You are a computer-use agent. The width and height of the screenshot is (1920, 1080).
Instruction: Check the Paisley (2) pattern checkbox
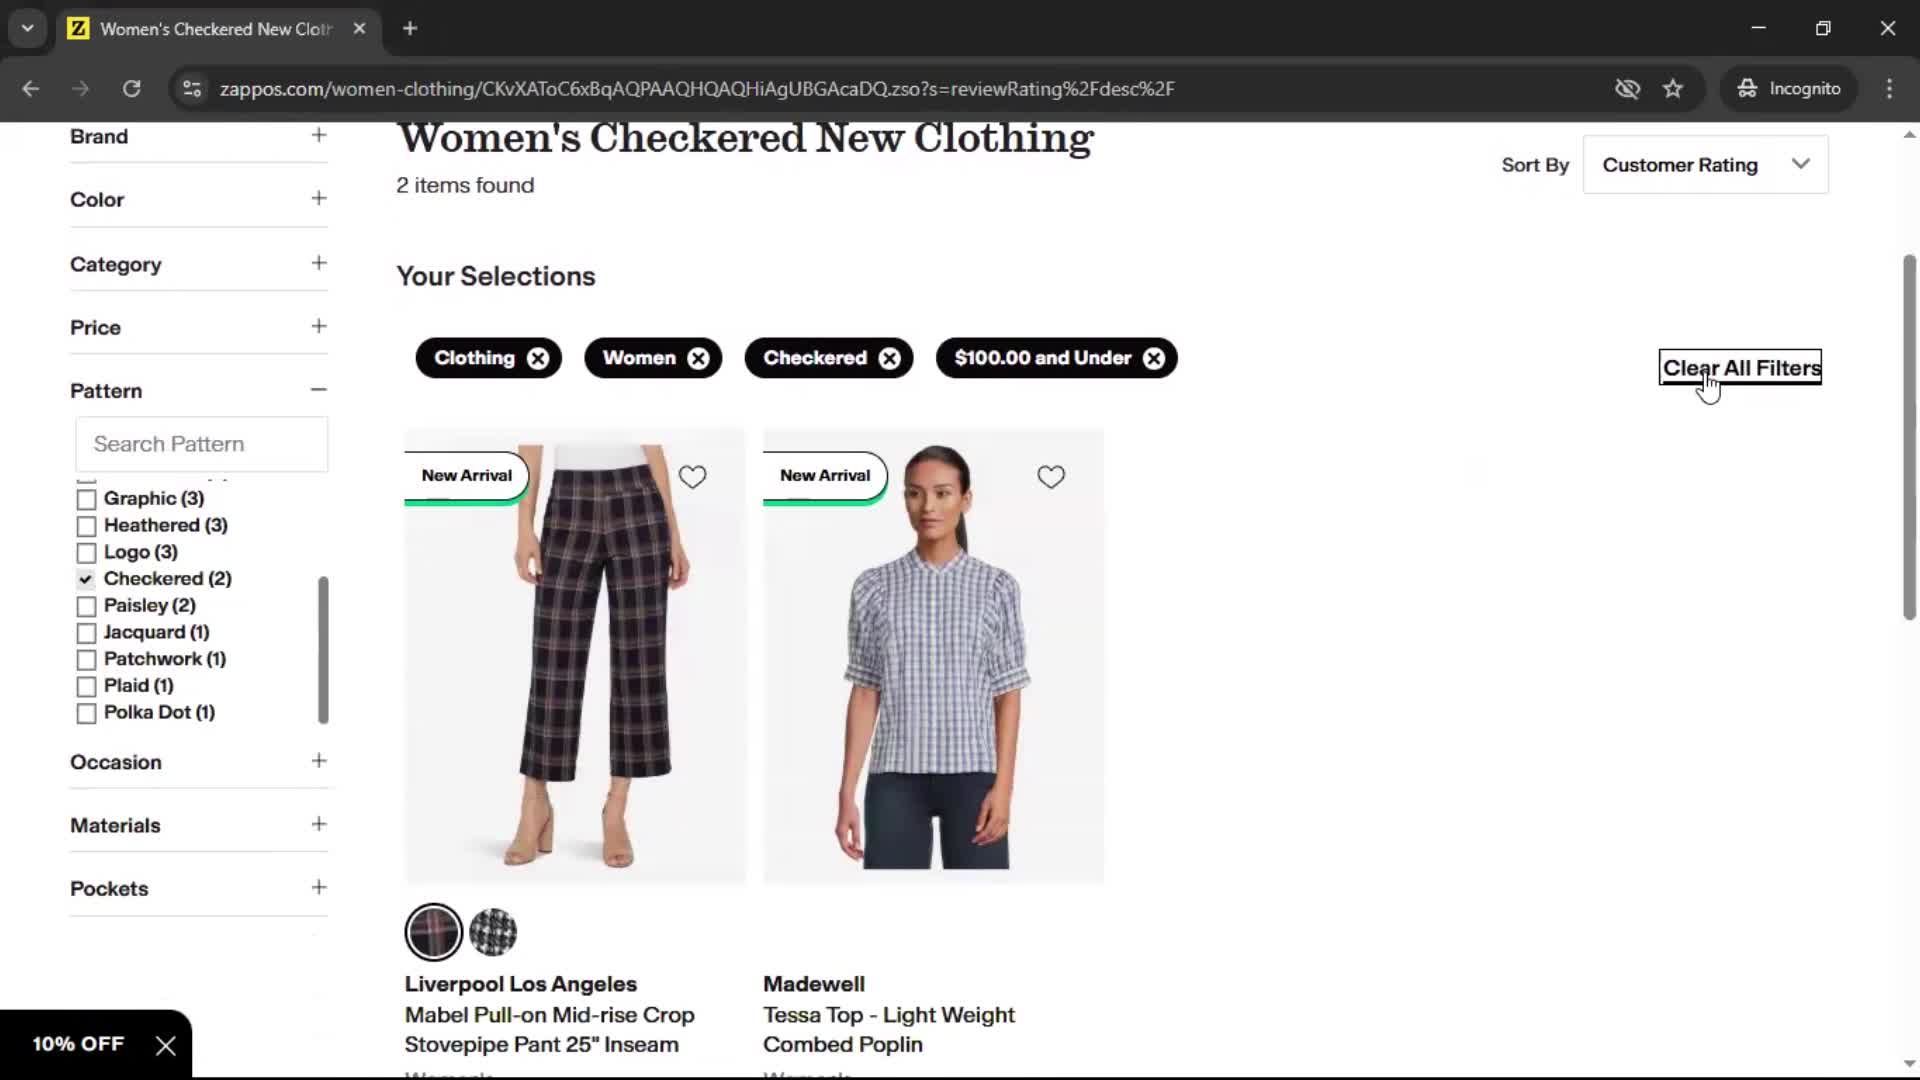click(87, 606)
